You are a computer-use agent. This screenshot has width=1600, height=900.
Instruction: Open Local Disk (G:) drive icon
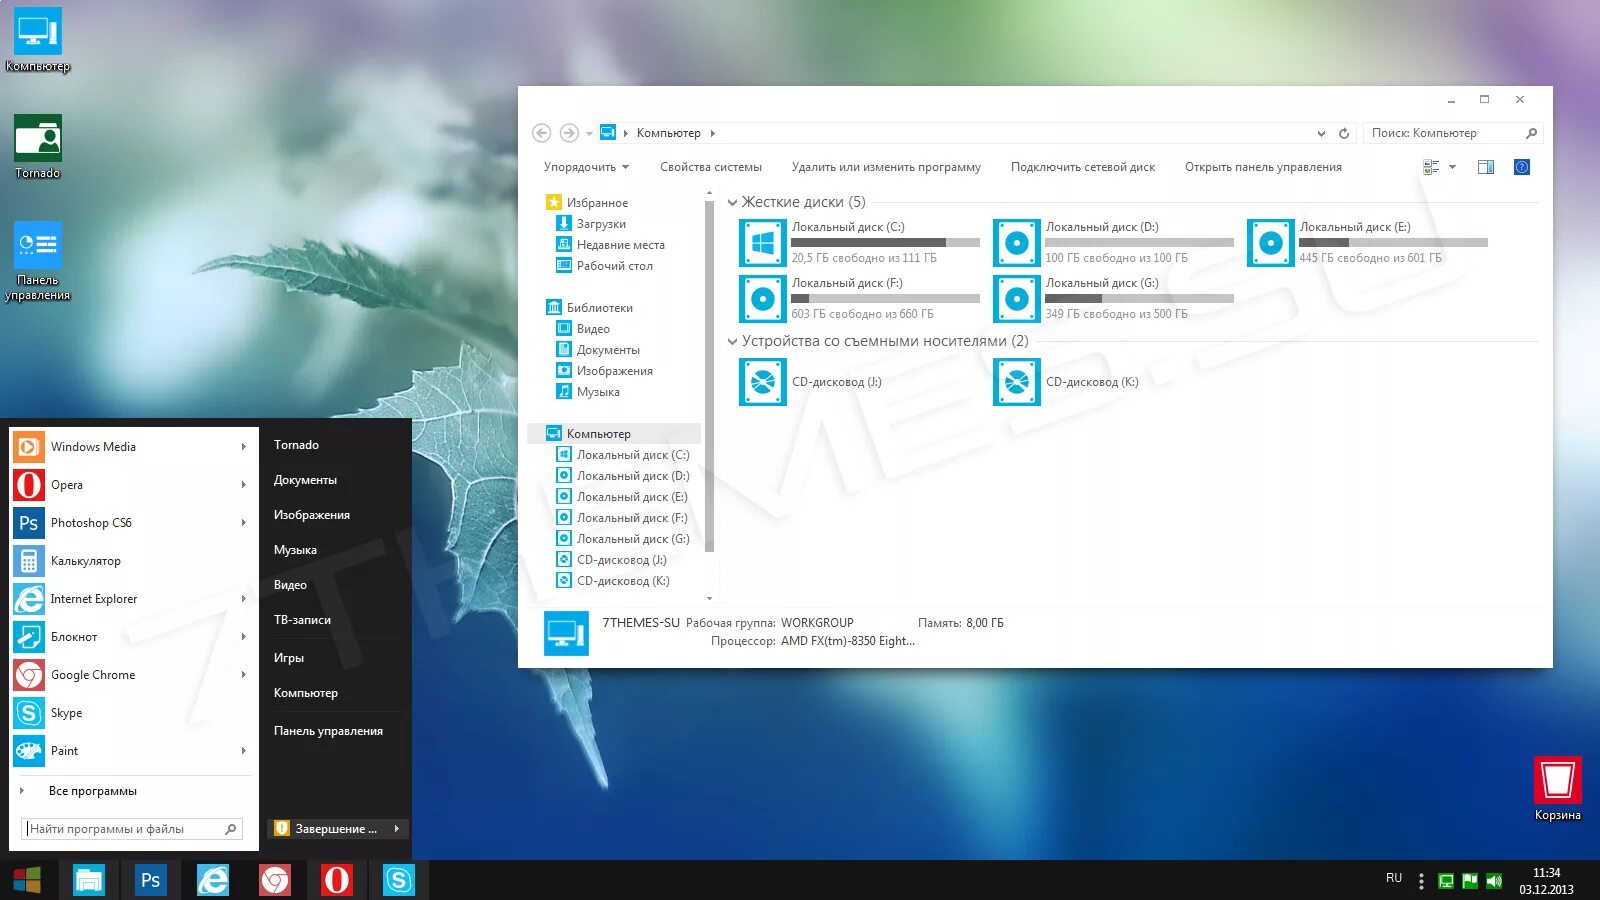coord(1016,299)
